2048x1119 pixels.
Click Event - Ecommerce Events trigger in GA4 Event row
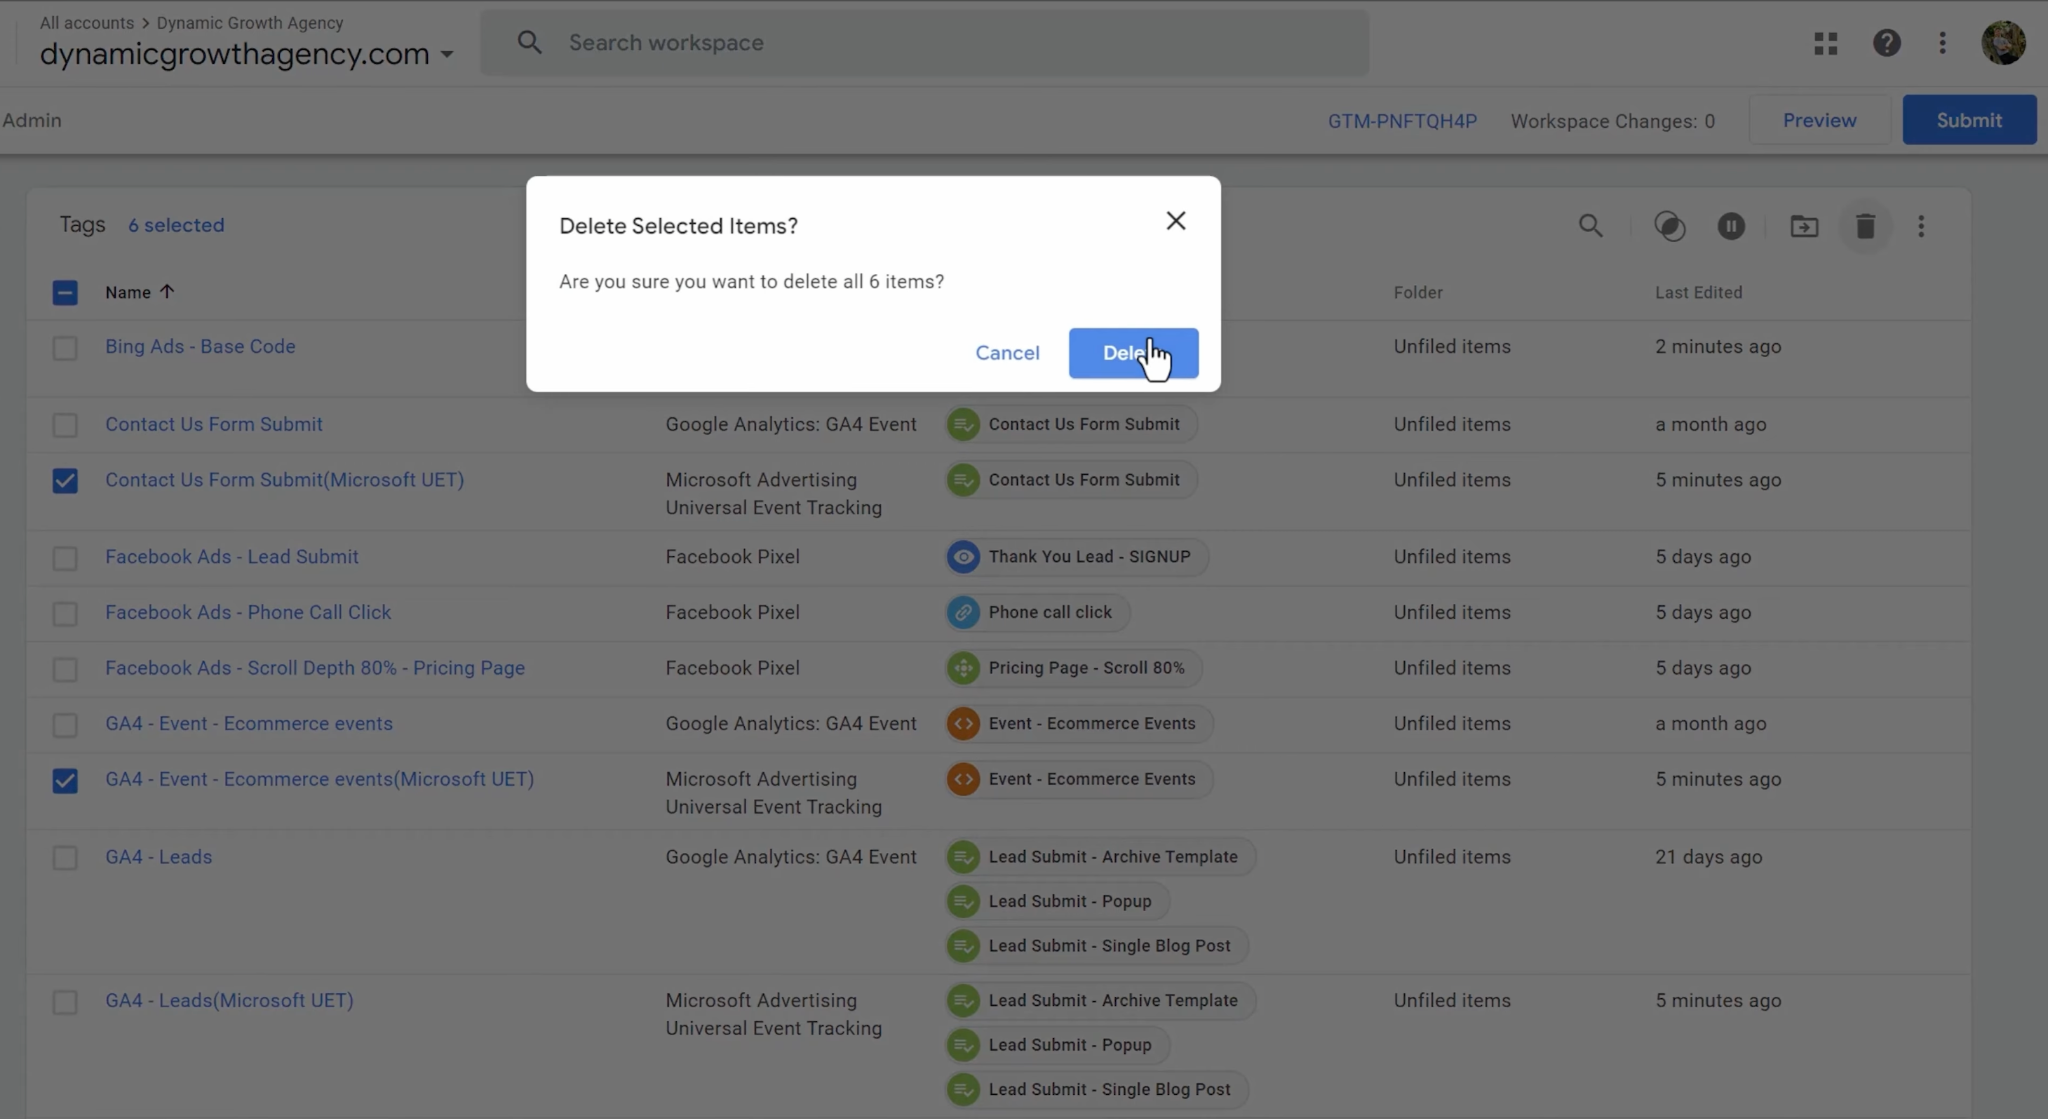coord(1079,723)
